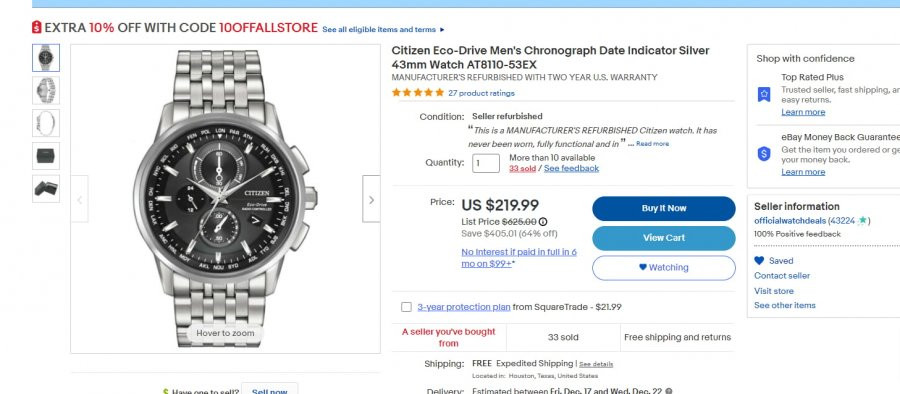This screenshot has width=900, height=394.
Task: Expand See all eligible items and terms
Action: click(383, 29)
